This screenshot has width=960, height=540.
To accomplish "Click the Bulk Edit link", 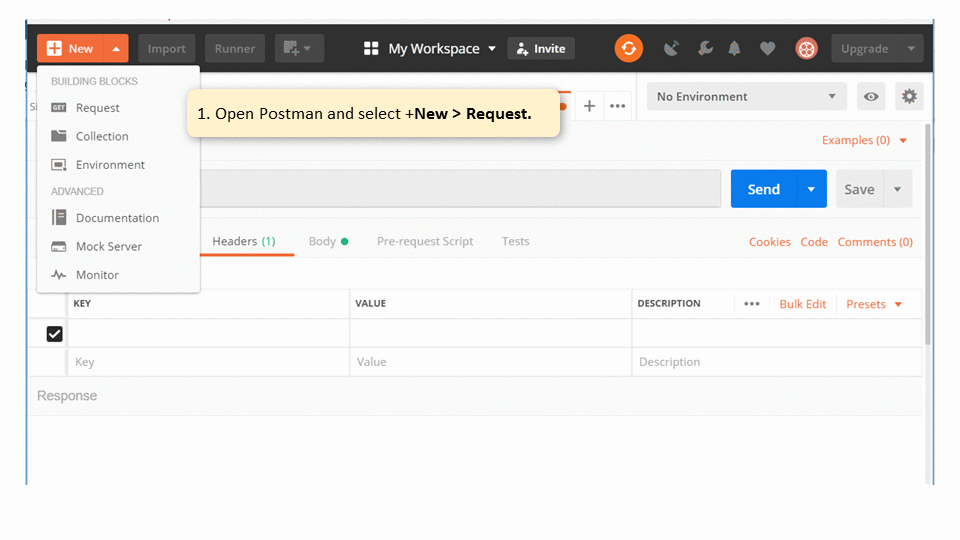I will 803,304.
